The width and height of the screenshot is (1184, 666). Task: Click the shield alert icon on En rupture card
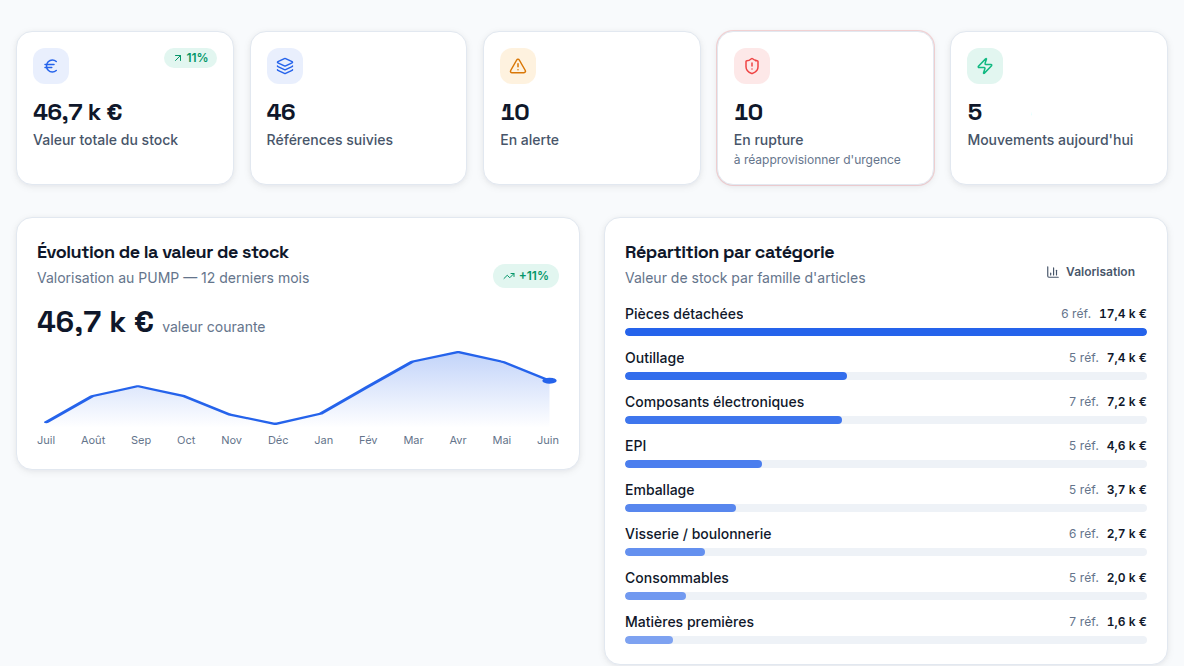coord(752,66)
